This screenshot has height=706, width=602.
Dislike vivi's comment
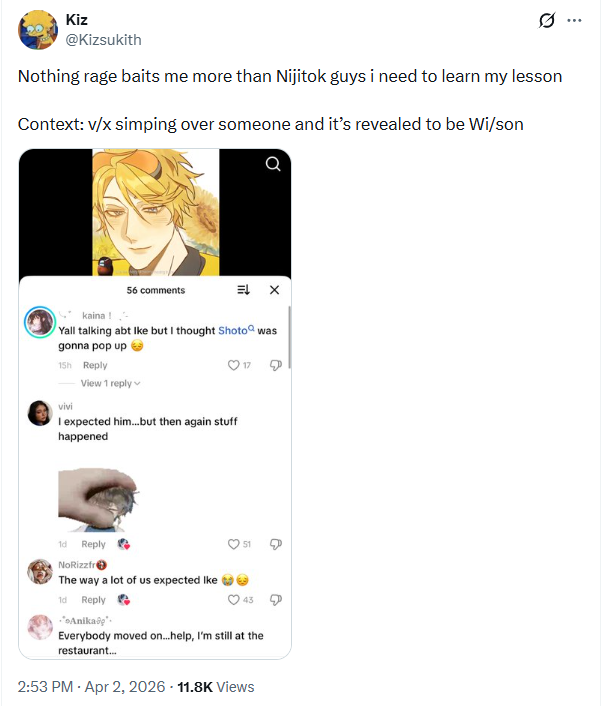click(276, 544)
